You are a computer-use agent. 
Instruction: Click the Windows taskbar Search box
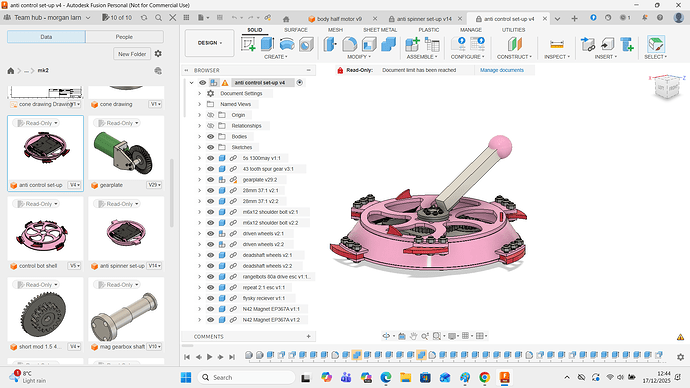(246, 377)
